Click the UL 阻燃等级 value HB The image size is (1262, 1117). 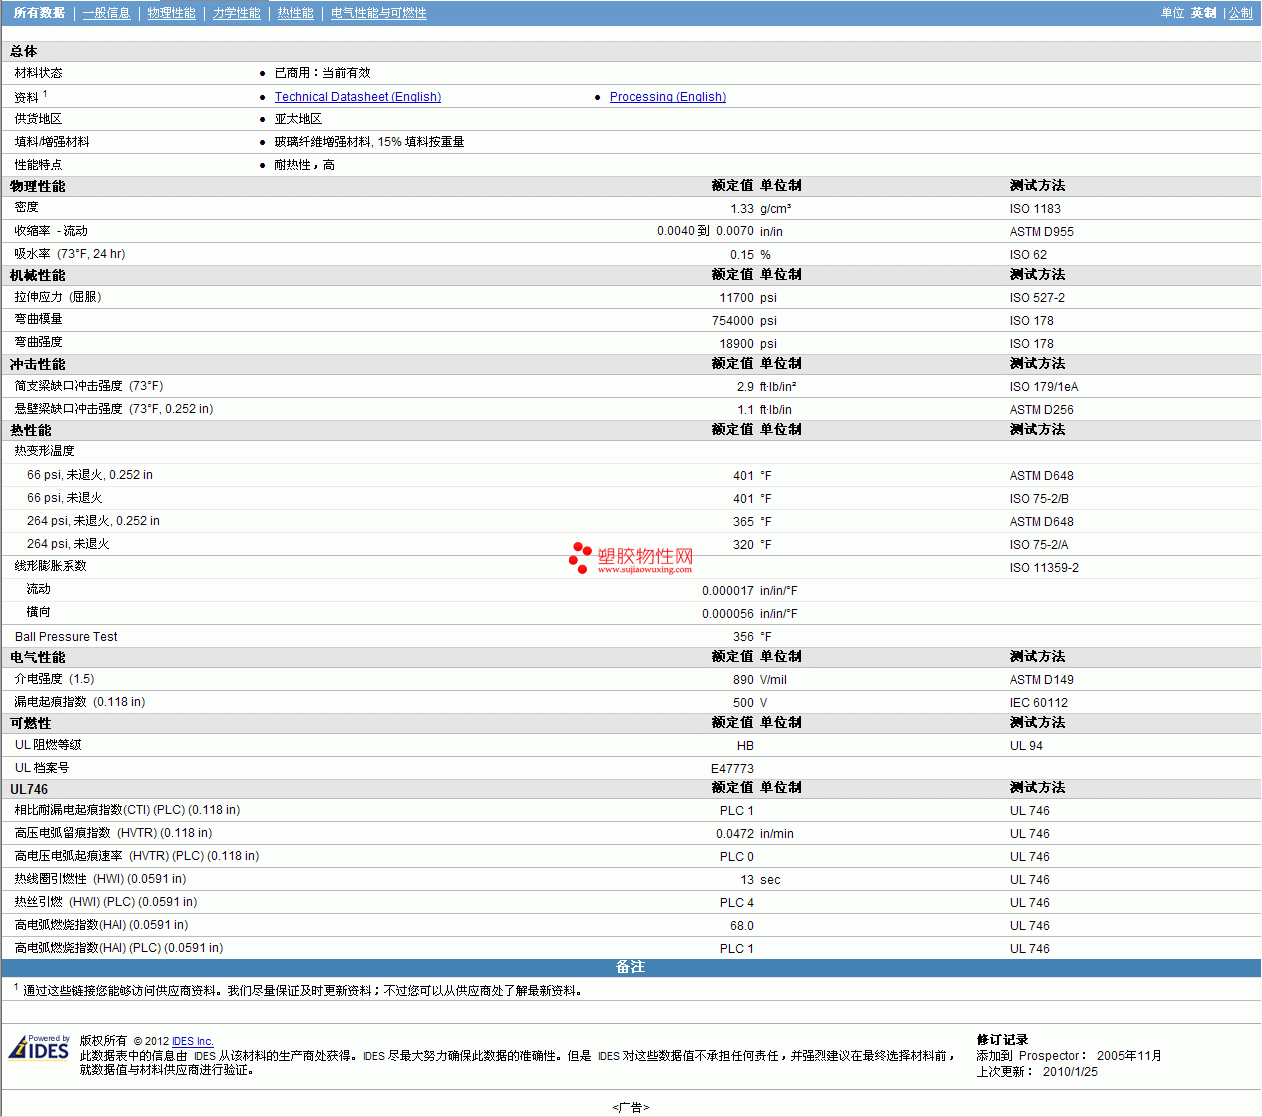coord(745,746)
